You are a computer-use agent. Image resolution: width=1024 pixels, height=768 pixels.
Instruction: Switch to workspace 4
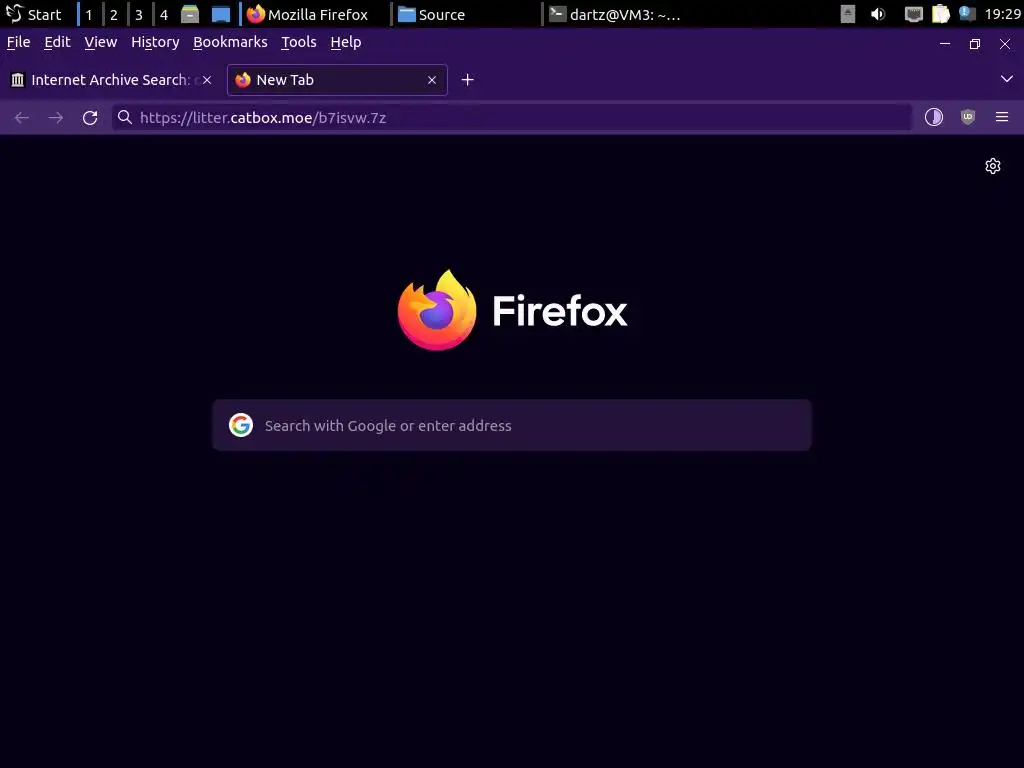click(163, 14)
